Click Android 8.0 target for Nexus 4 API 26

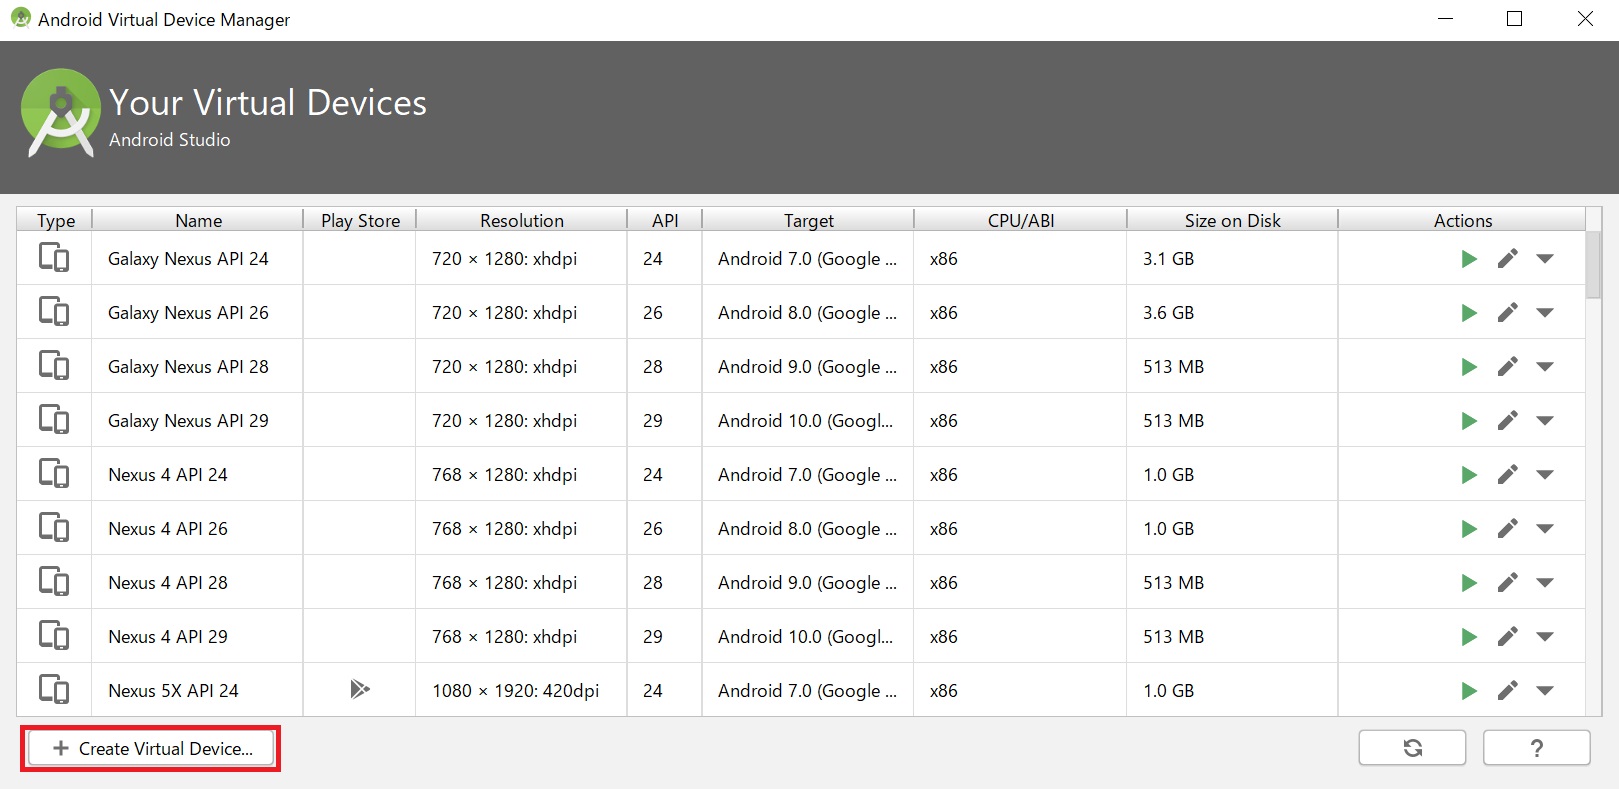[808, 529]
